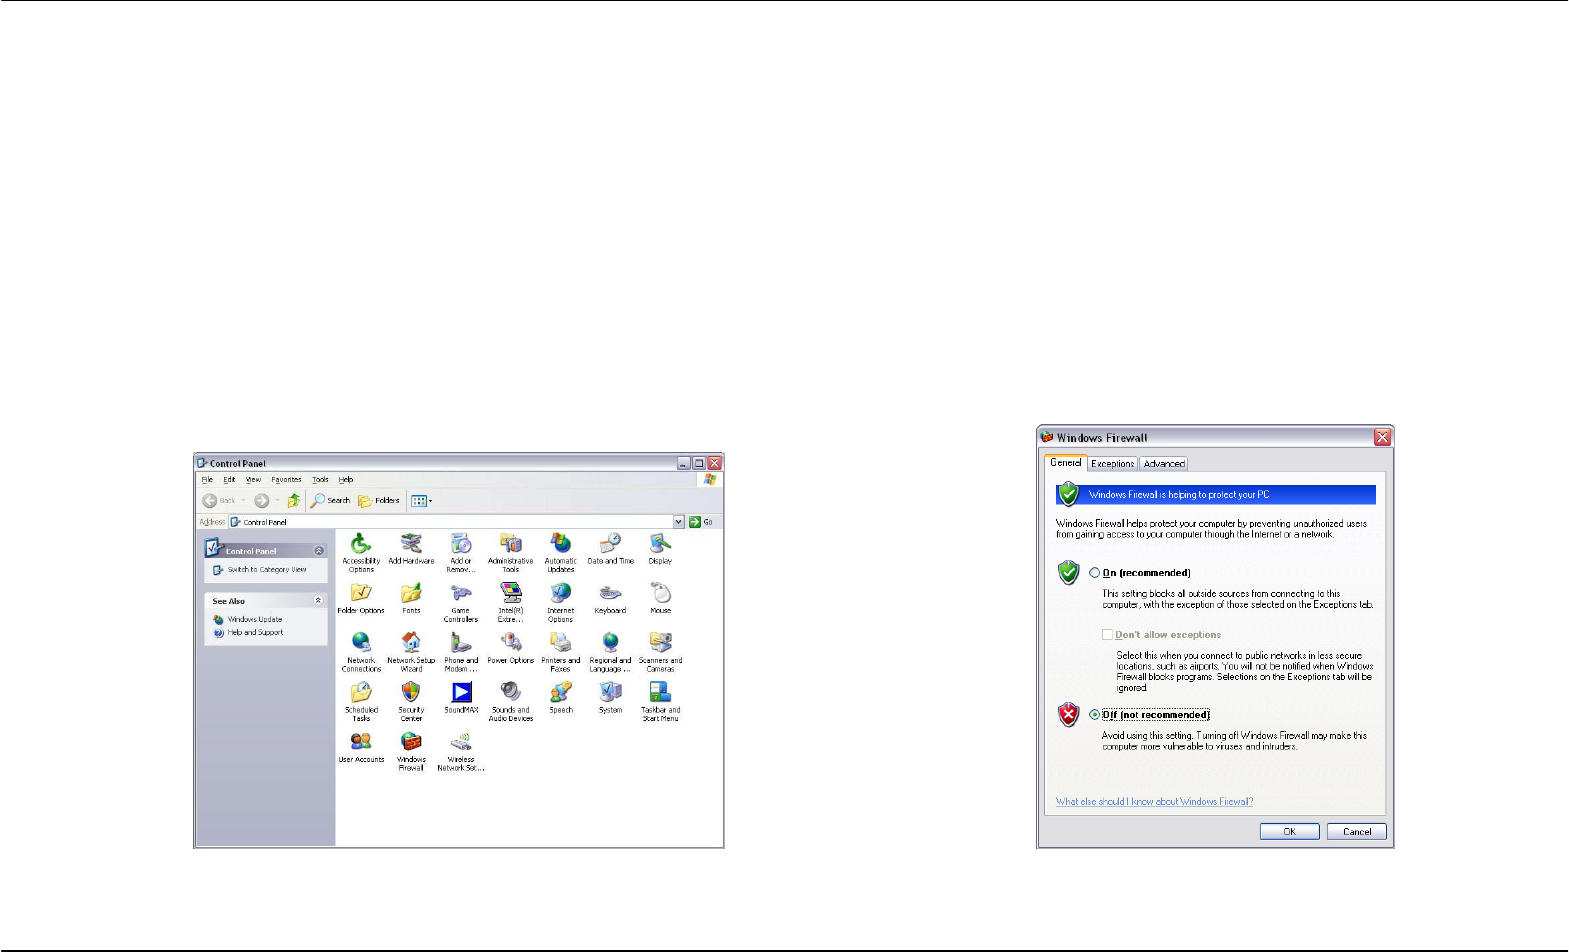Open Security Center icon
The image size is (1569, 952).
tap(411, 701)
